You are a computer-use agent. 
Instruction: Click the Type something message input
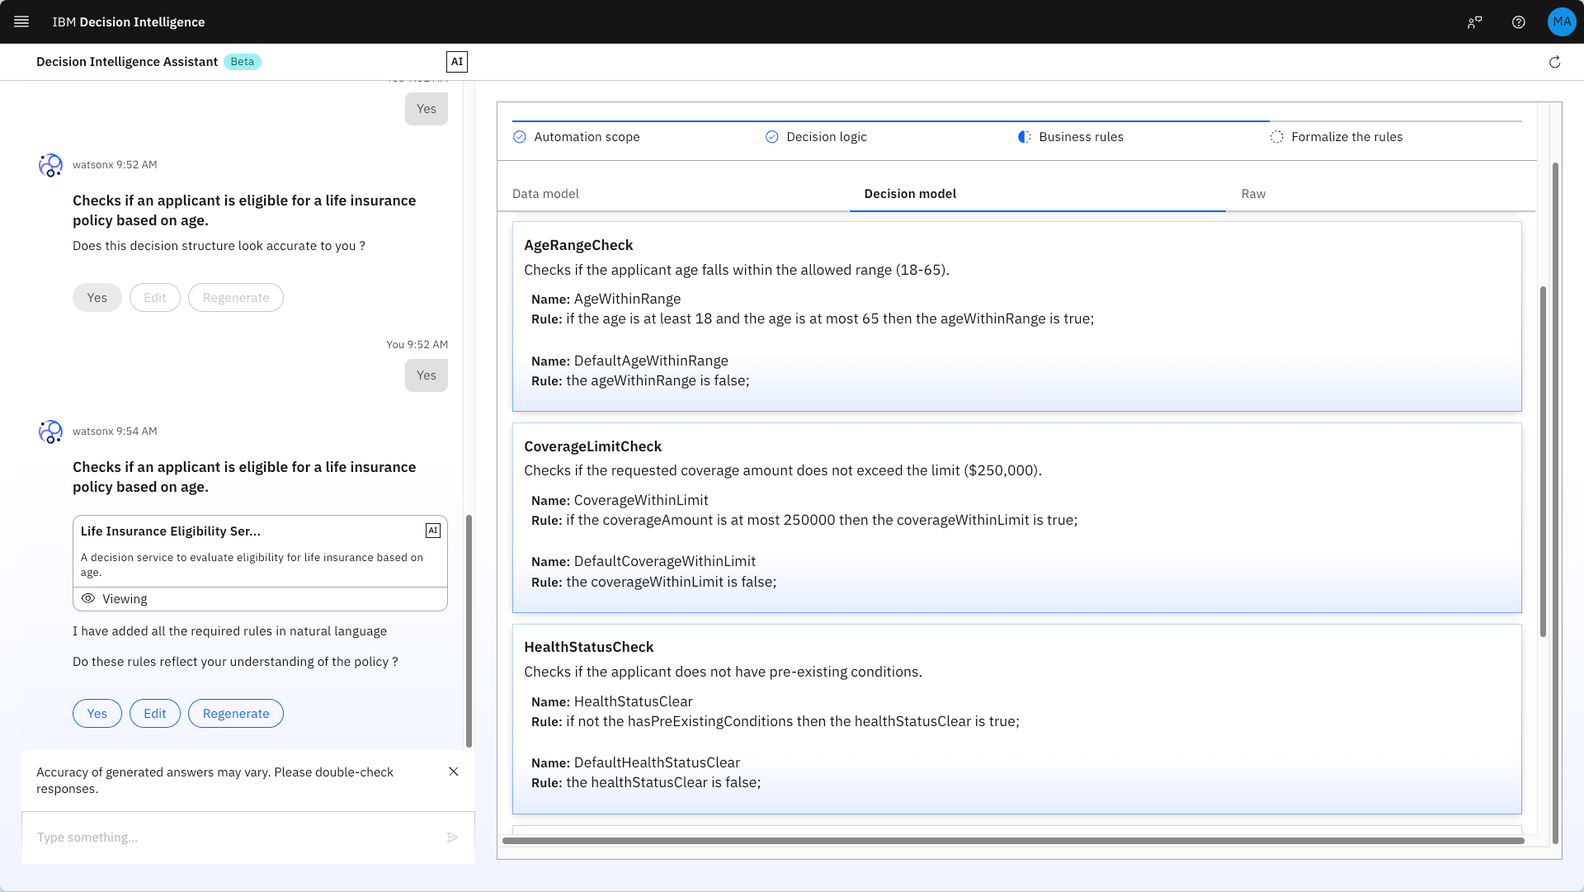pos(235,837)
